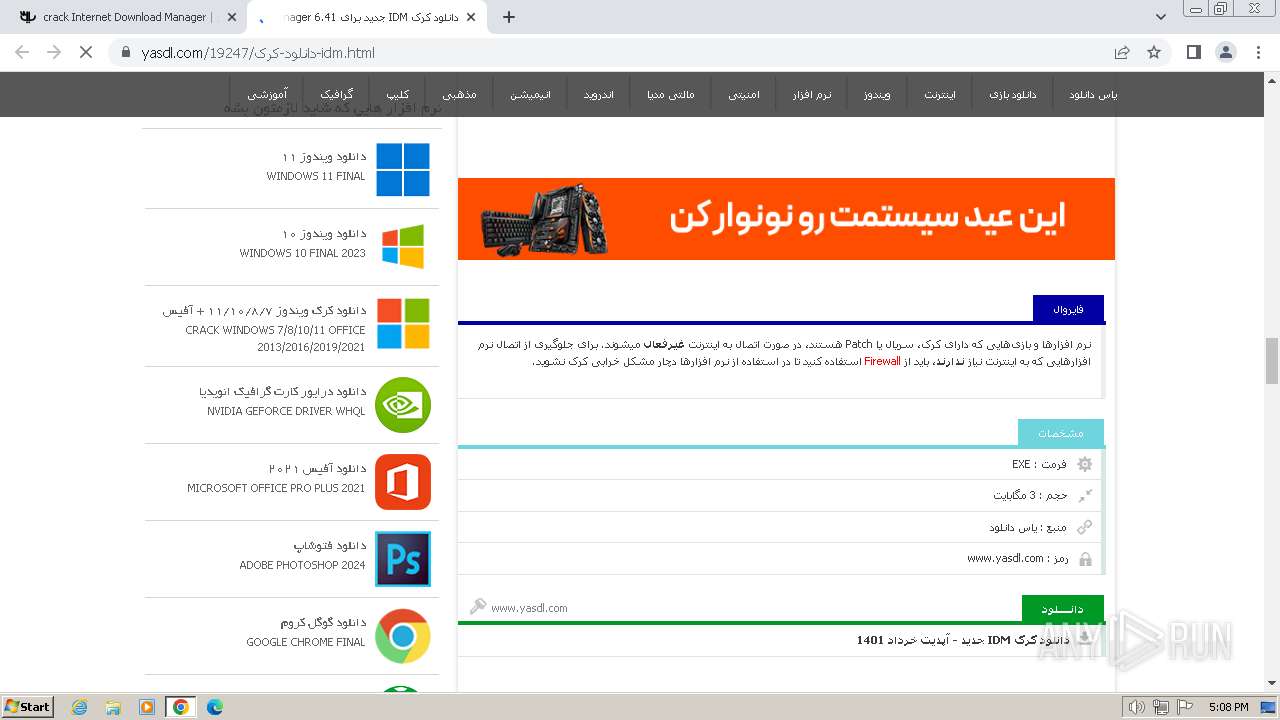
Task: Open the Windows 10 logo thumbnail
Action: click(403, 246)
